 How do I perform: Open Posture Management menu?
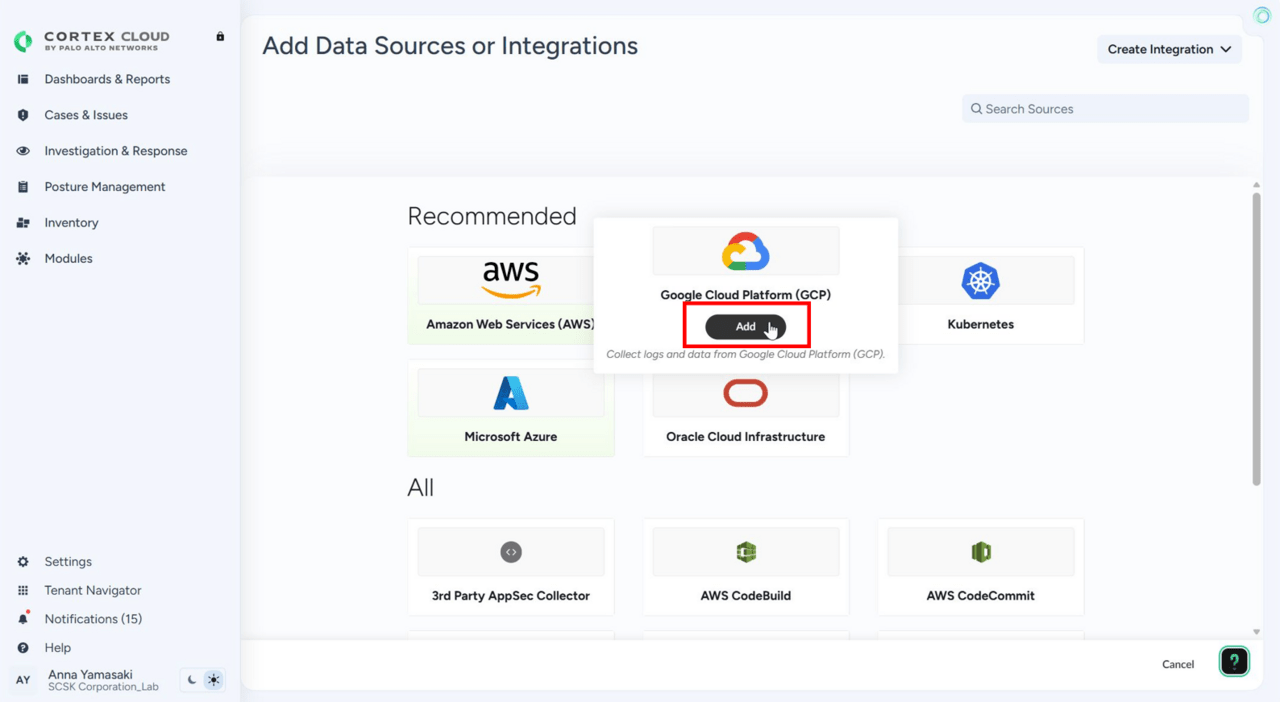click(105, 187)
